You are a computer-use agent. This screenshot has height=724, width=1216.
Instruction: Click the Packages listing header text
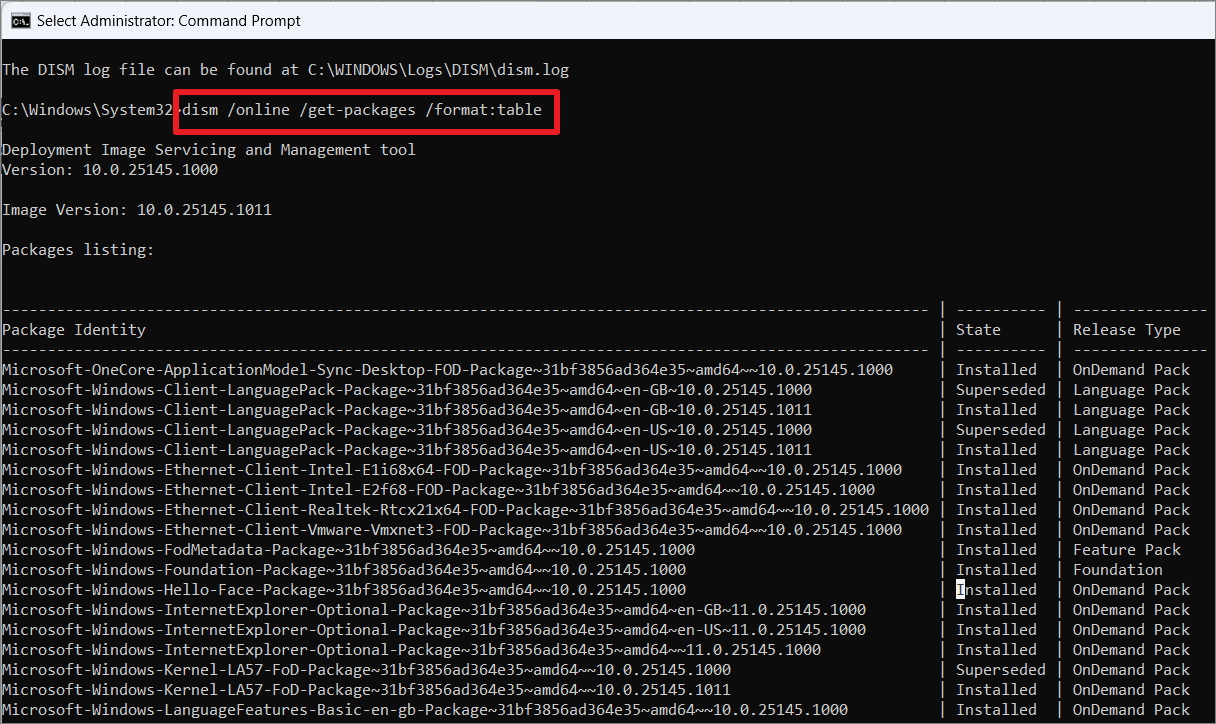coord(78,249)
